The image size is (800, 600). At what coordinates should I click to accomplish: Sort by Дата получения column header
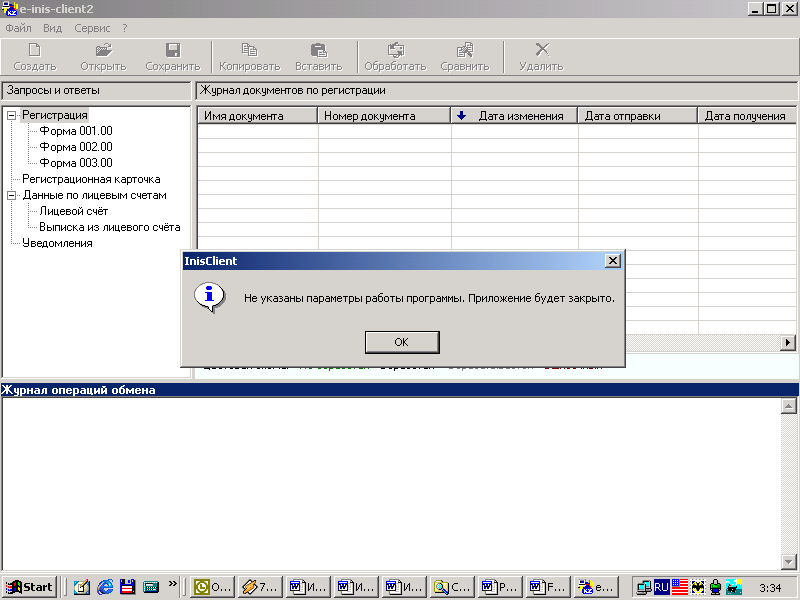(x=747, y=115)
